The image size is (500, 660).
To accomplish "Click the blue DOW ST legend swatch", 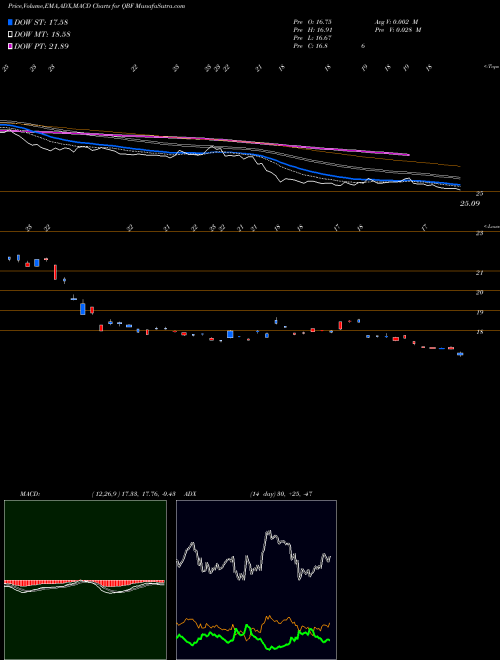I will [x=10, y=22].
